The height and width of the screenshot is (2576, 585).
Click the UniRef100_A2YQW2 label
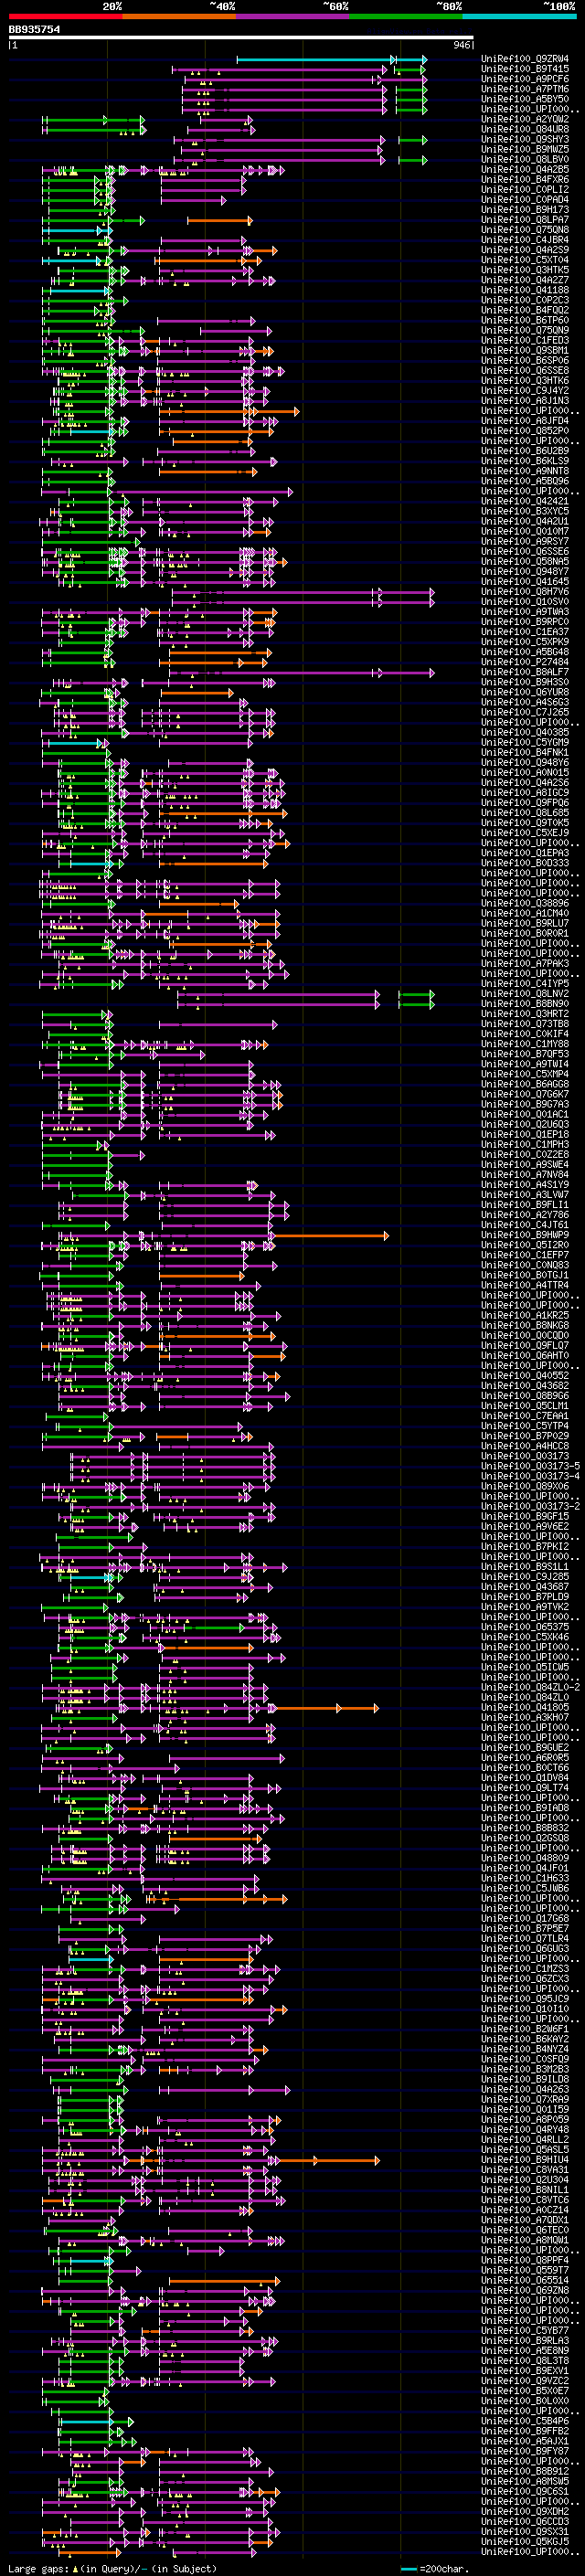click(x=525, y=119)
